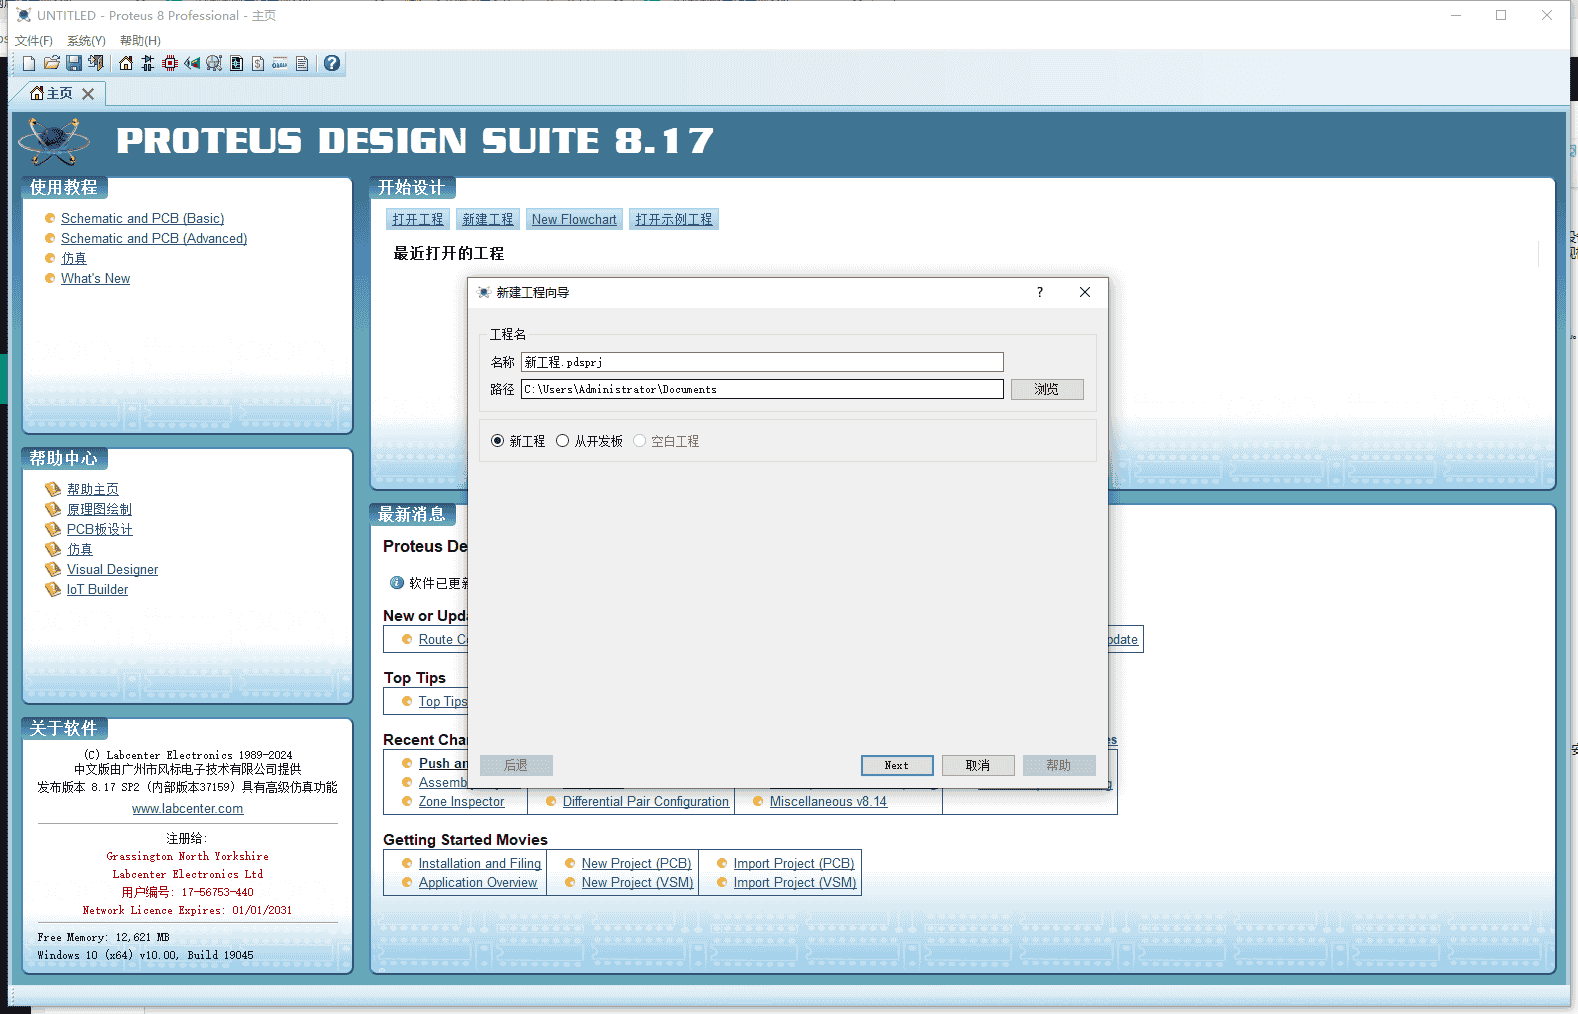Click the Next button in wizard
The height and width of the screenshot is (1014, 1578).
[897, 765]
